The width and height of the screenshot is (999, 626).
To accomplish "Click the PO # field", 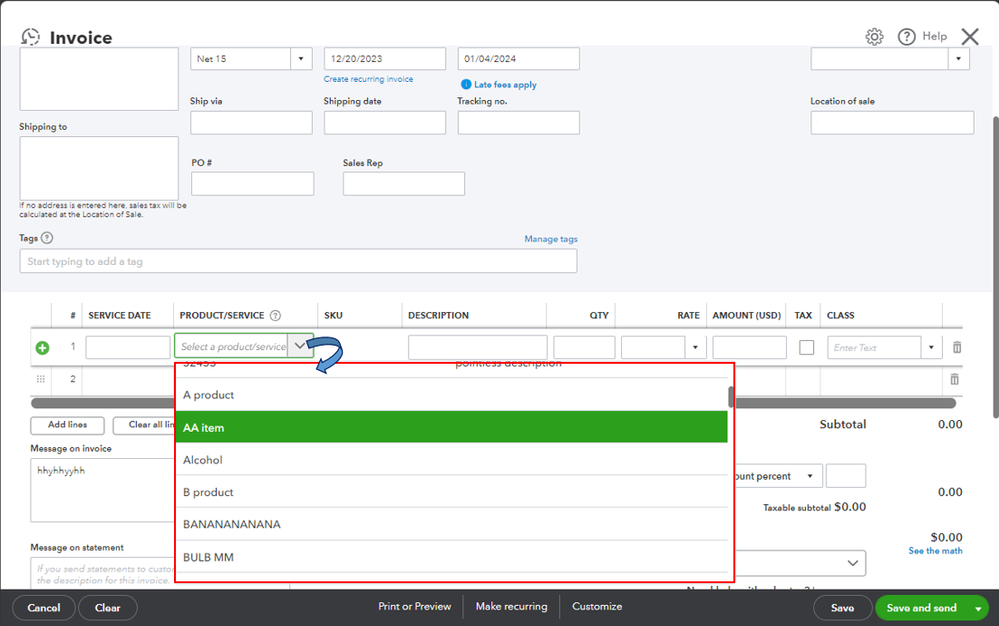I will coord(252,183).
